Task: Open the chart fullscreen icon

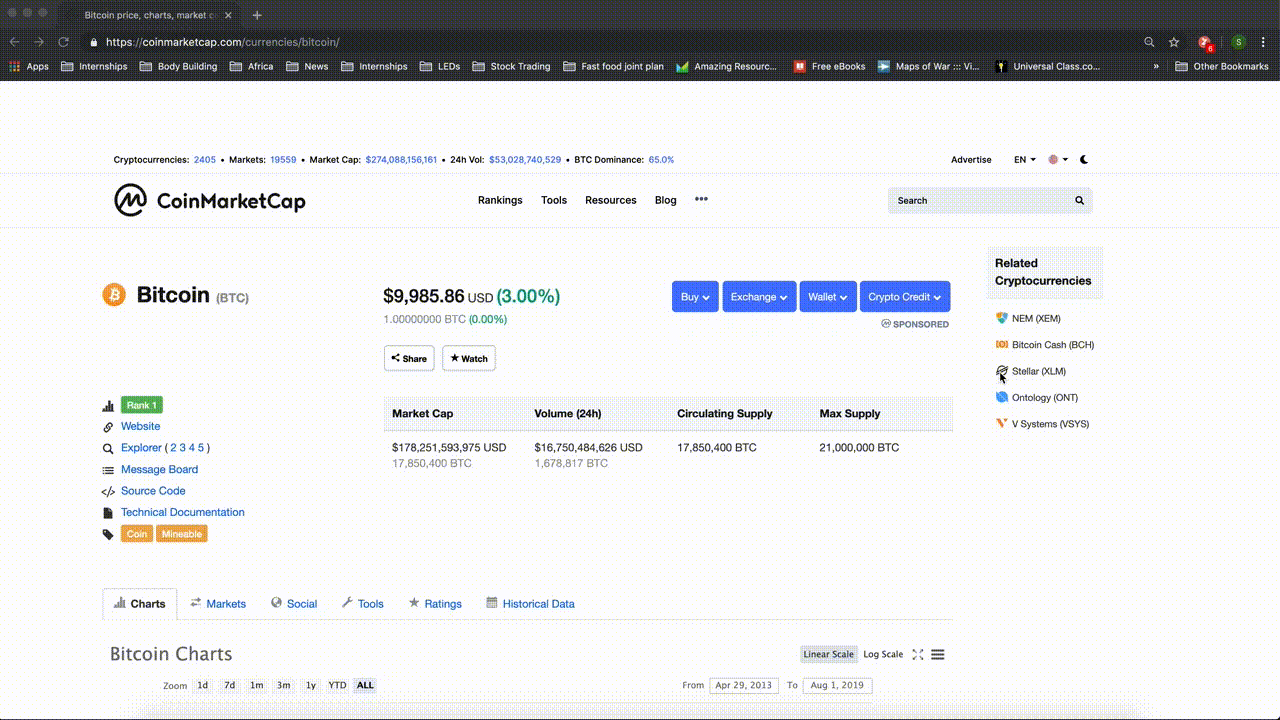Action: [917, 654]
